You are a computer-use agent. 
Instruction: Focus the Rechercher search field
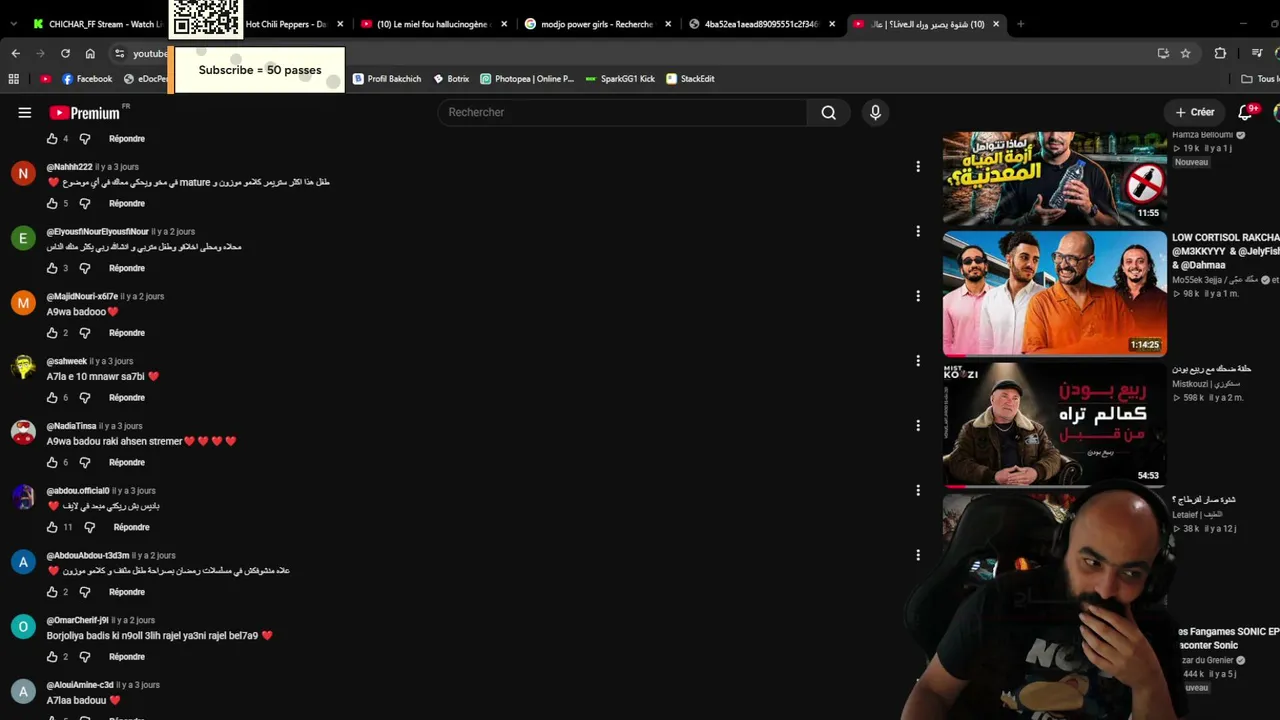click(x=622, y=113)
